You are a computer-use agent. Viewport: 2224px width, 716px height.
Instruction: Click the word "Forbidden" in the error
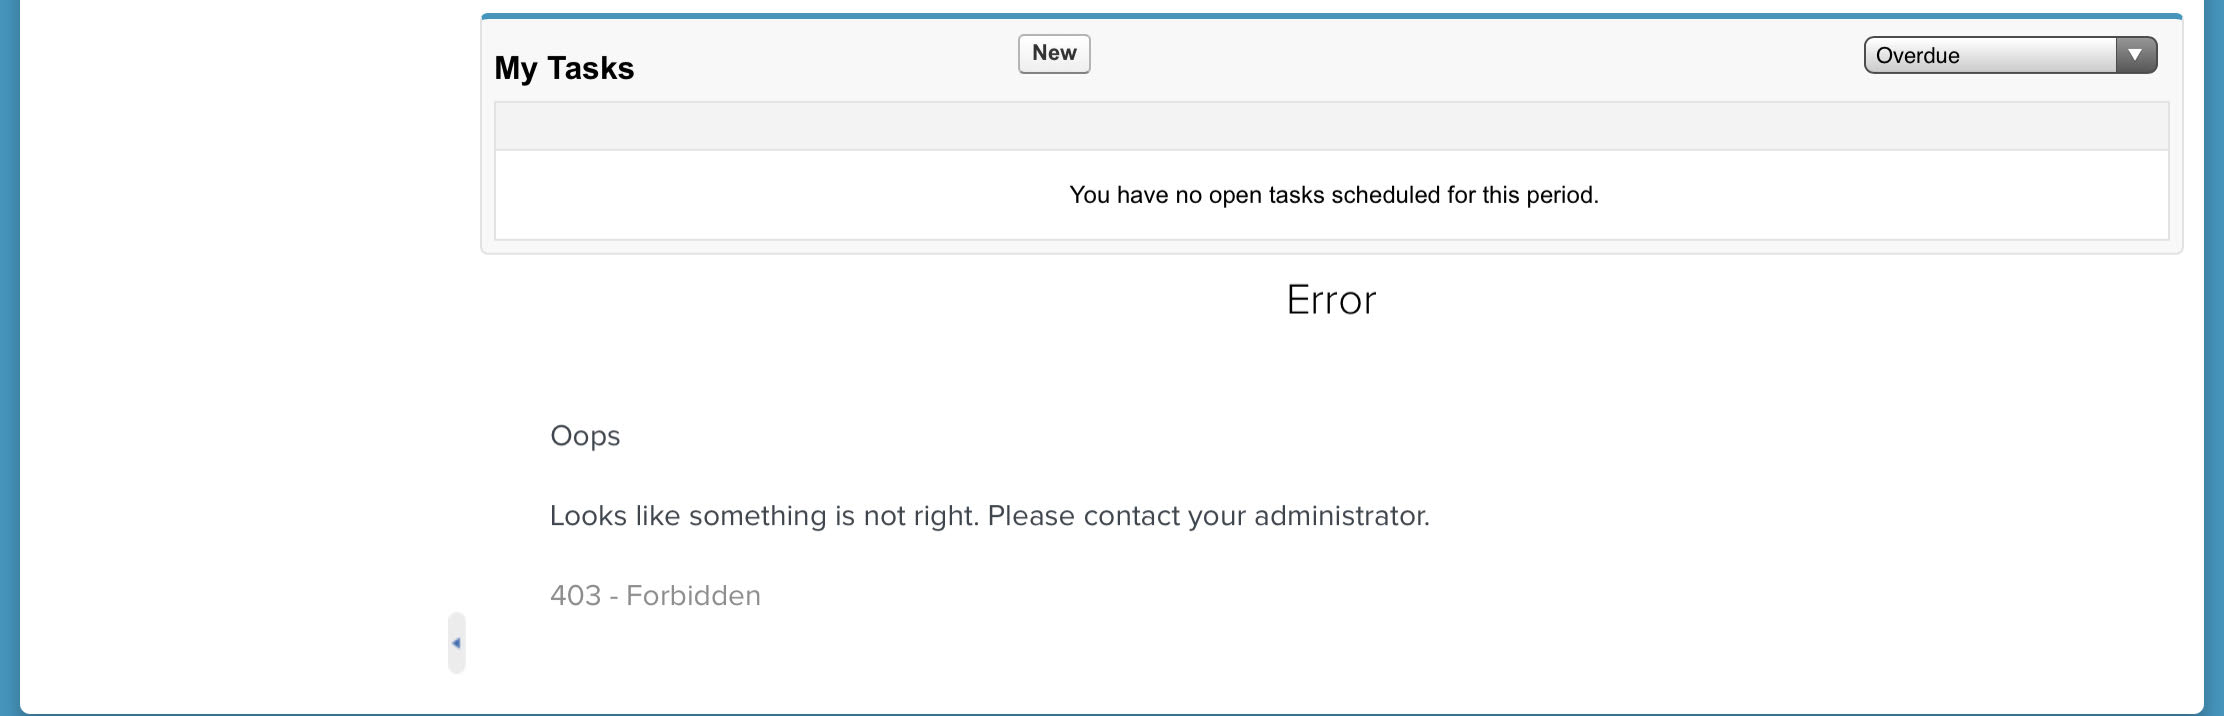click(693, 596)
